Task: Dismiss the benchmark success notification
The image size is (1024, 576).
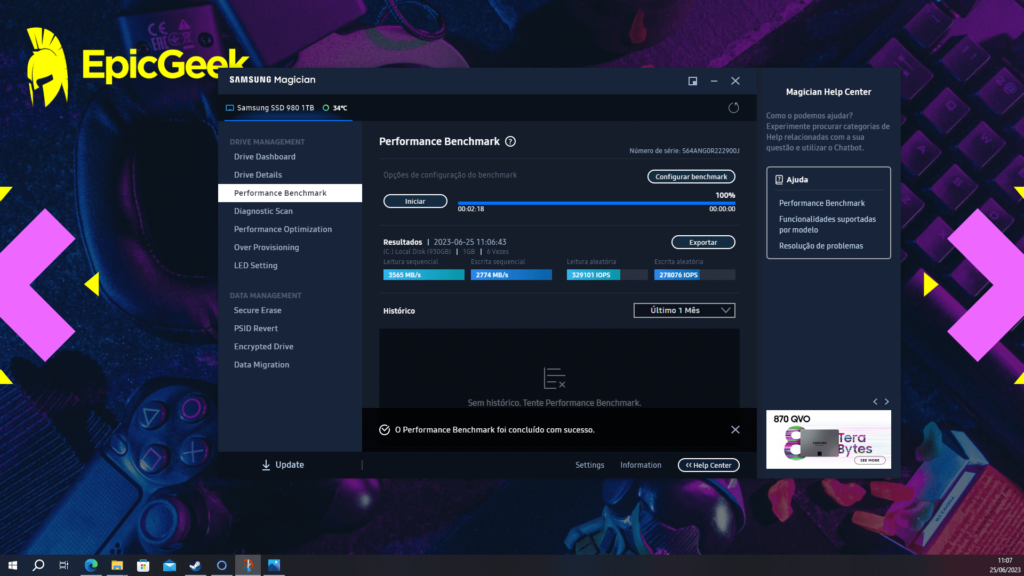Action: click(x=735, y=430)
